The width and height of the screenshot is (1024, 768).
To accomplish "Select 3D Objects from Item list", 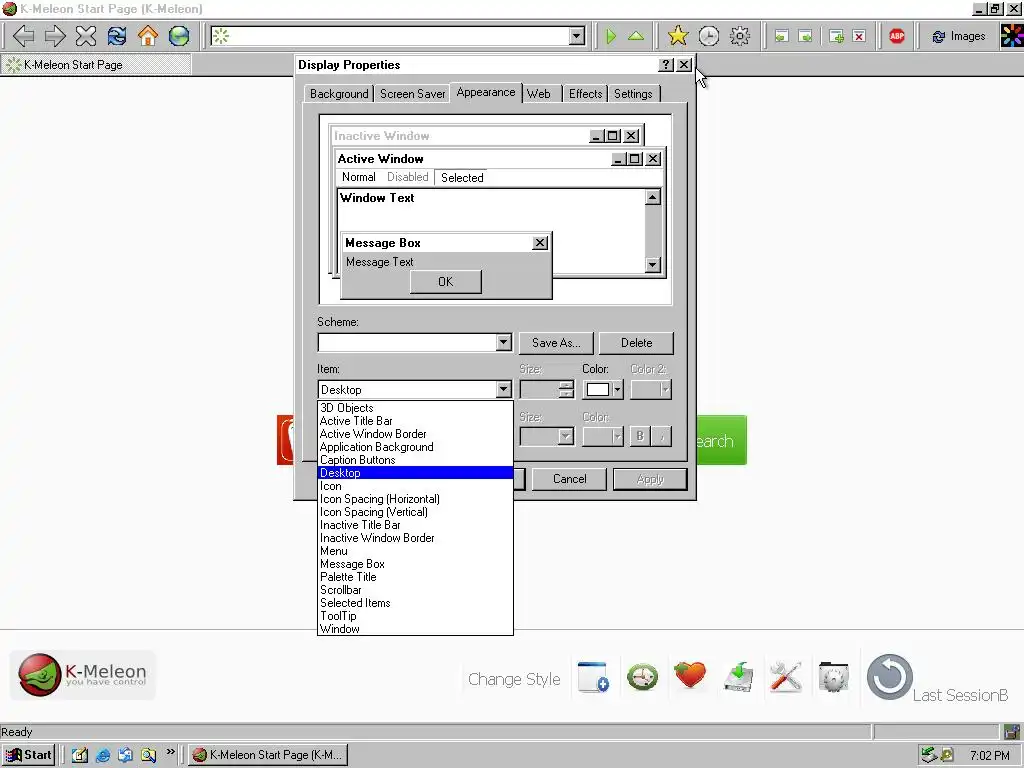I will 415,408.
